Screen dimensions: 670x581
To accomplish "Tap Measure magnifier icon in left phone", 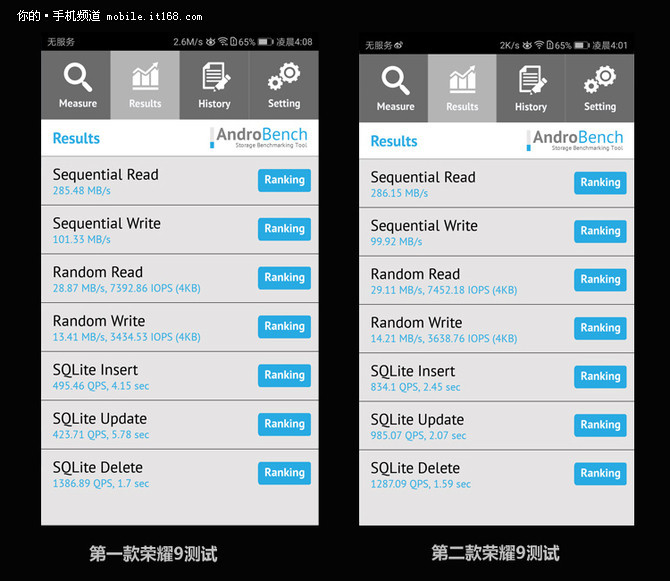I will tap(77, 77).
